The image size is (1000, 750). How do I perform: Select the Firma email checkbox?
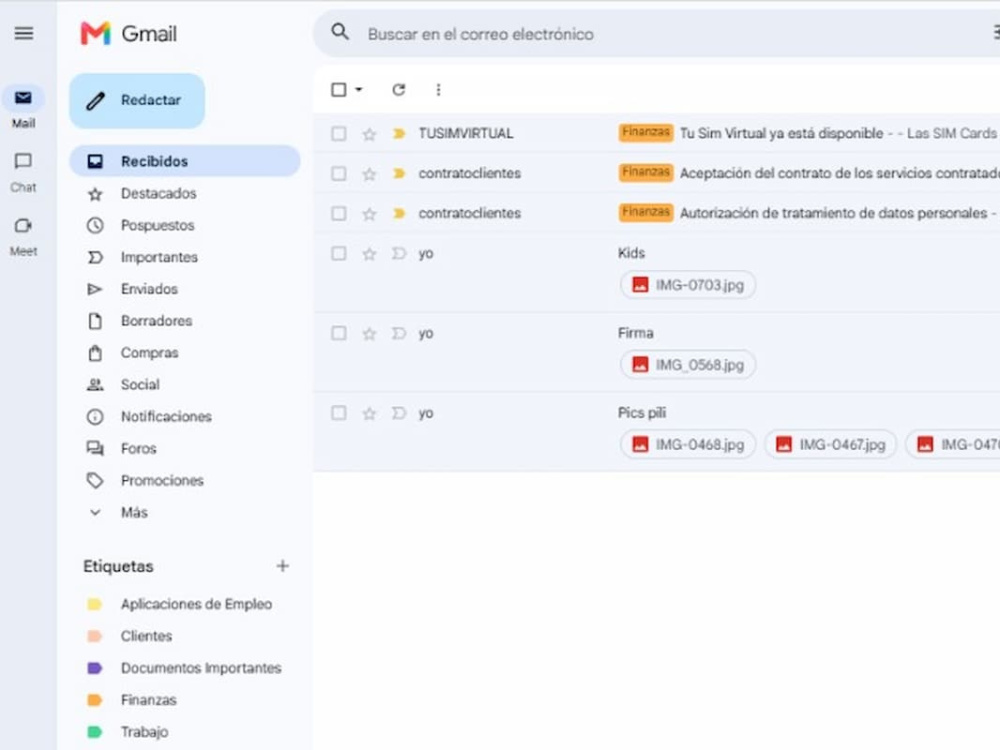[x=339, y=334]
